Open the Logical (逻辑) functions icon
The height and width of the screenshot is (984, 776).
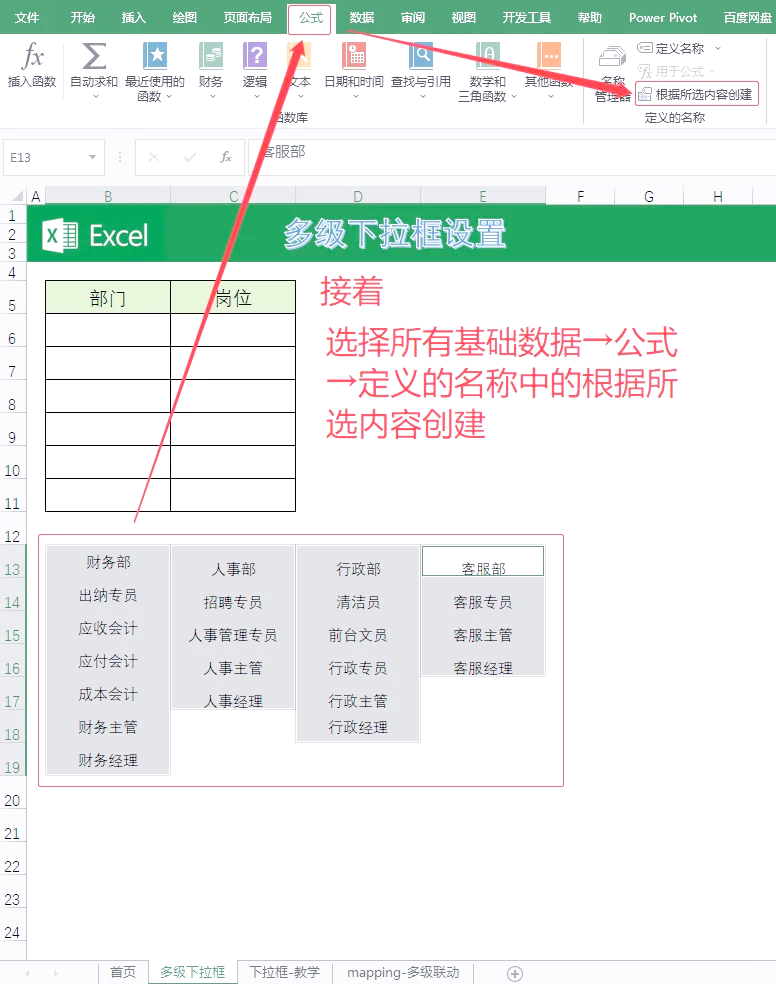255,56
